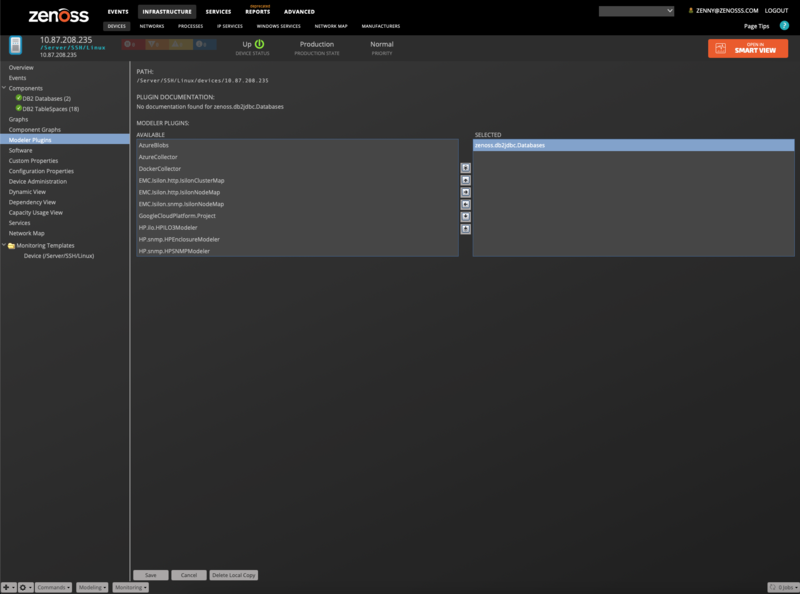This screenshot has width=800, height=594.
Task: Click the move-up arrow button between lists
Action: pyautogui.click(x=465, y=180)
